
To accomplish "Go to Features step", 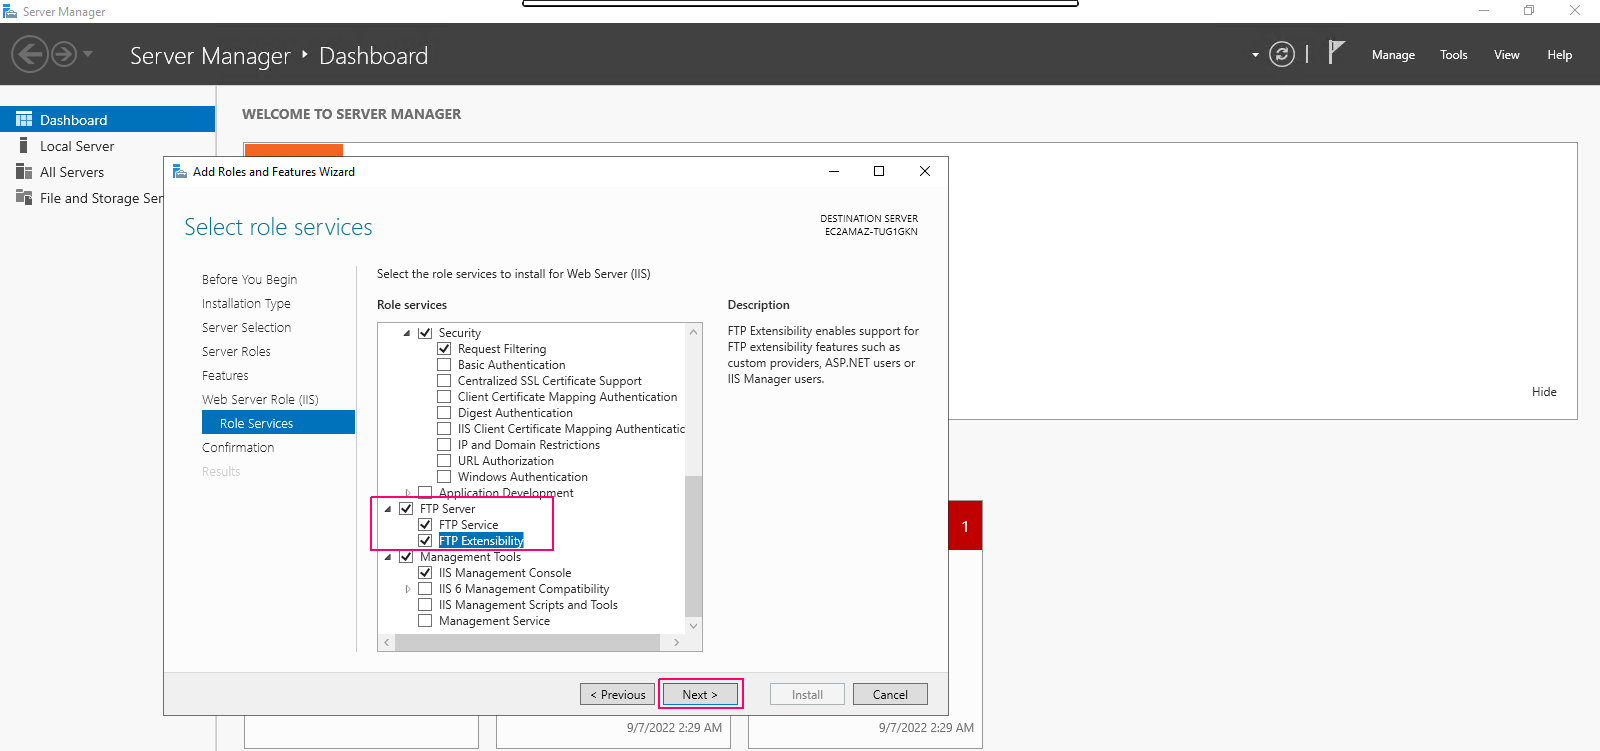I will [225, 375].
